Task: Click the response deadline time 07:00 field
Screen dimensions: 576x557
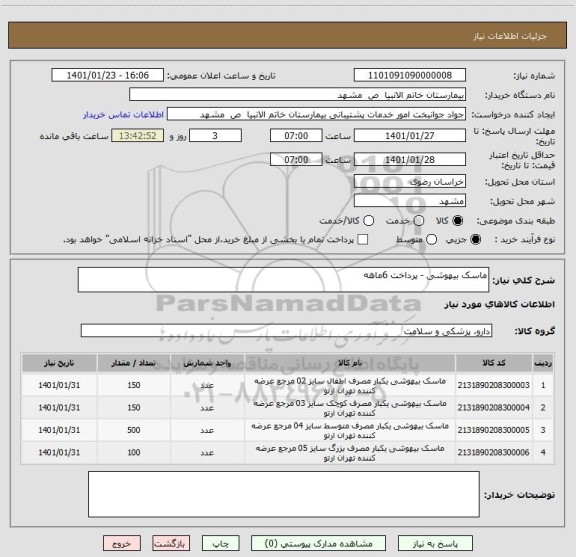Action: (x=296, y=136)
